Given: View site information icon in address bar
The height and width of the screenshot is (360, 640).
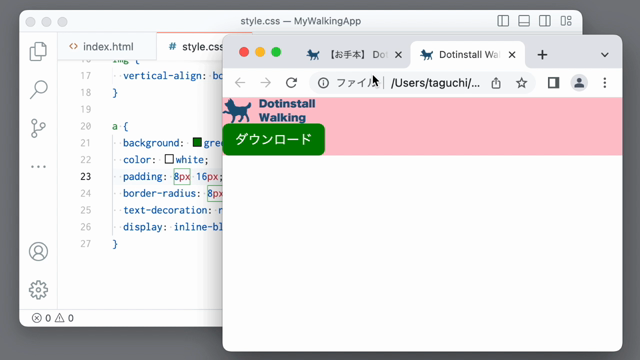Looking at the screenshot, I should [323, 83].
